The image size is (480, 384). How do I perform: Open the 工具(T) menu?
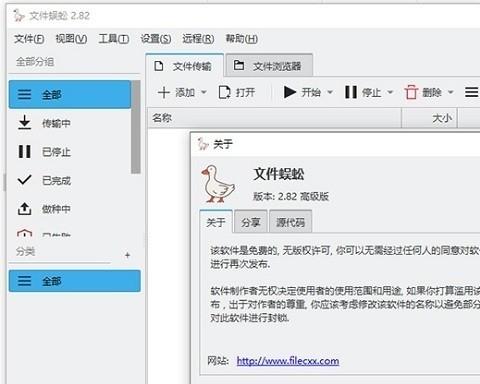pos(114,39)
